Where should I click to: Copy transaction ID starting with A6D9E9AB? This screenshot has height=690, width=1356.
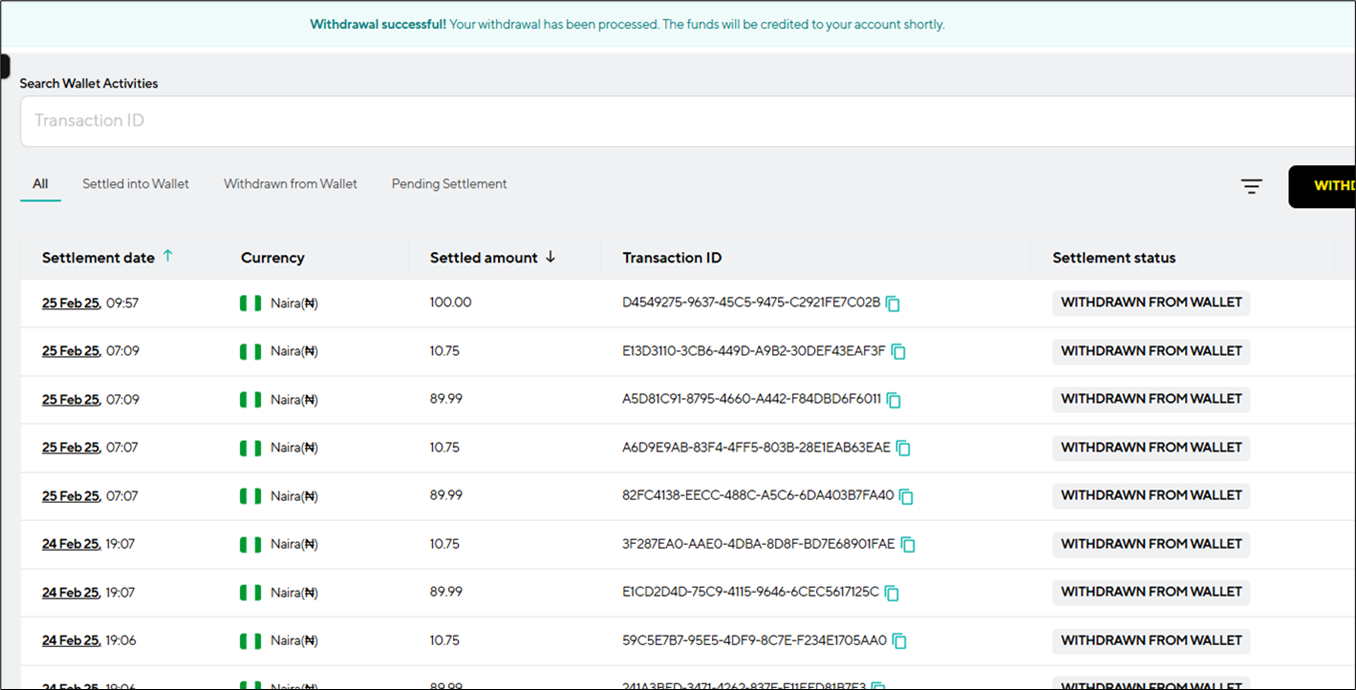[x=903, y=448]
